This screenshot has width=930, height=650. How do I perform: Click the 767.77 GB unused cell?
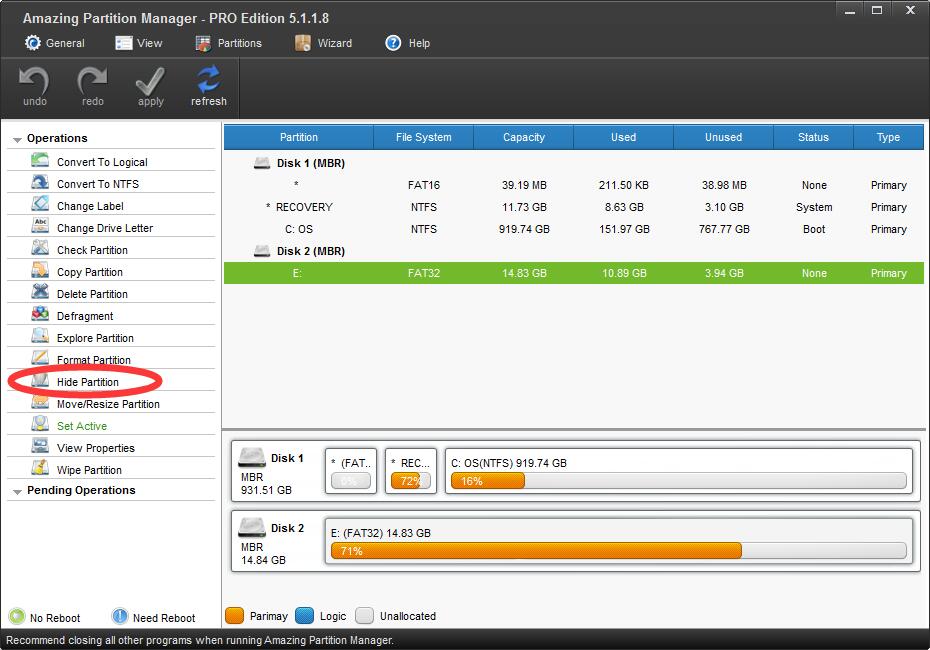coord(724,229)
